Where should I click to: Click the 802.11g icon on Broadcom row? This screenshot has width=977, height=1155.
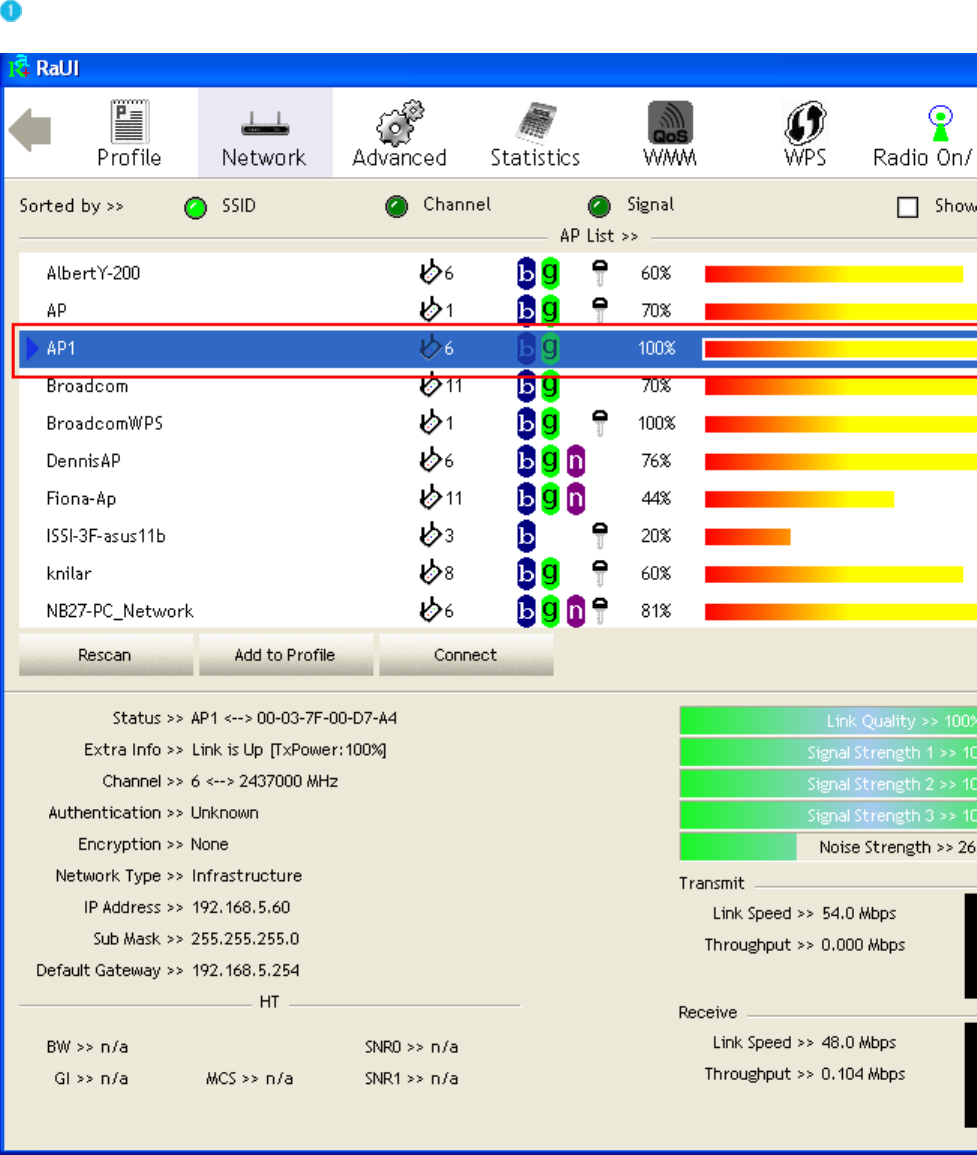point(550,385)
